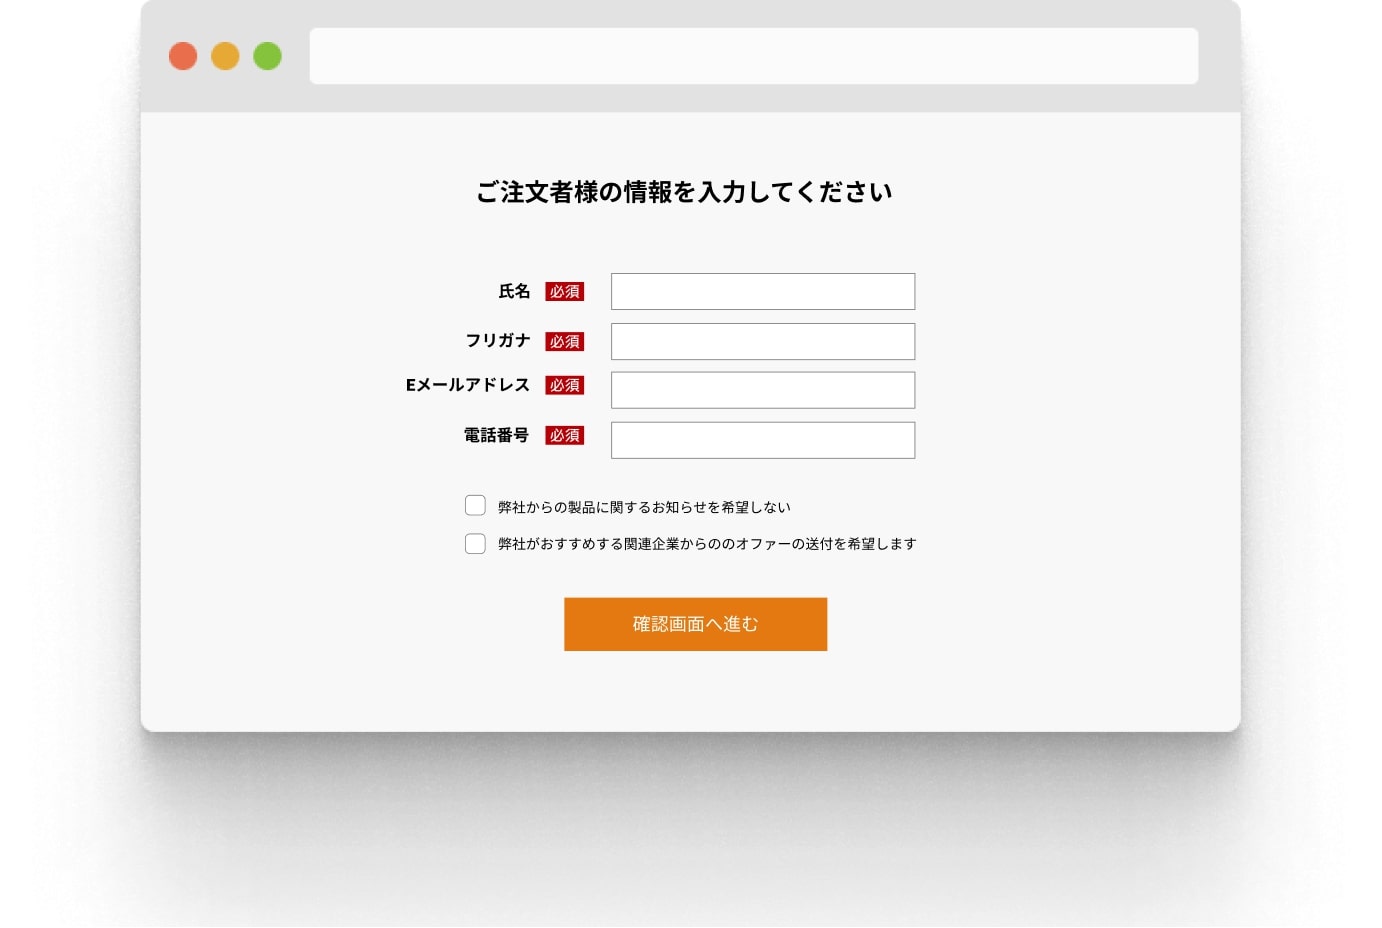Click into the 氏名 text field
The image size is (1382, 928).
pyautogui.click(x=762, y=292)
